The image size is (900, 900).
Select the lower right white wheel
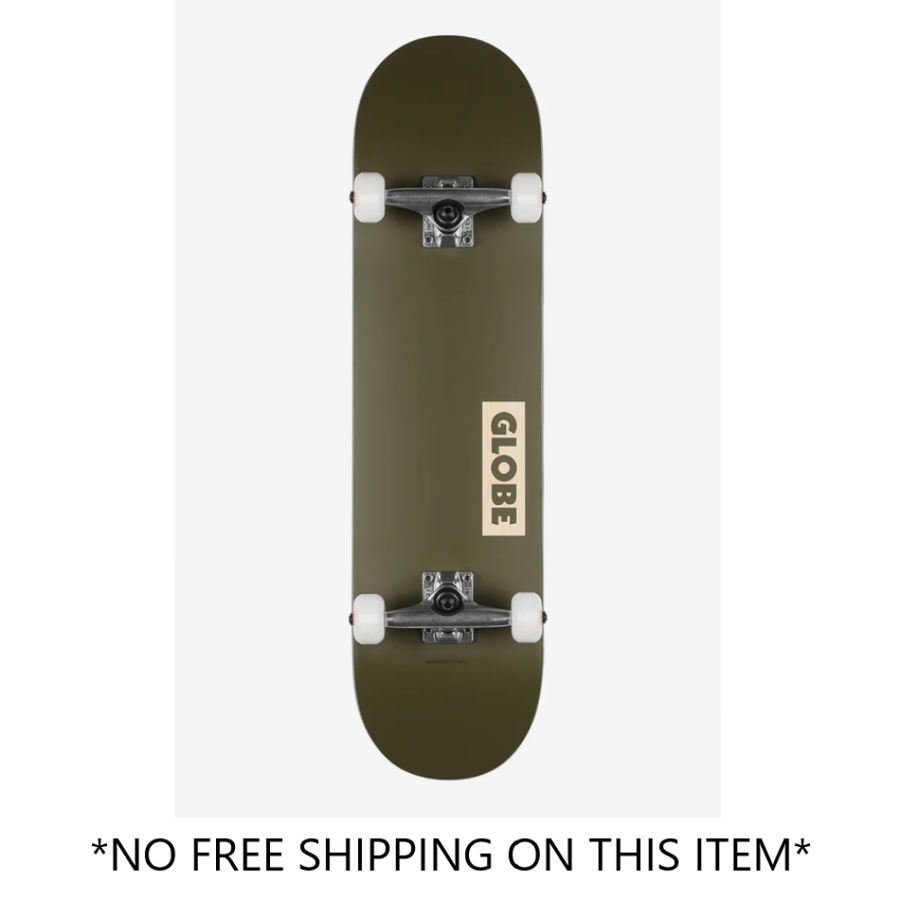(x=526, y=617)
